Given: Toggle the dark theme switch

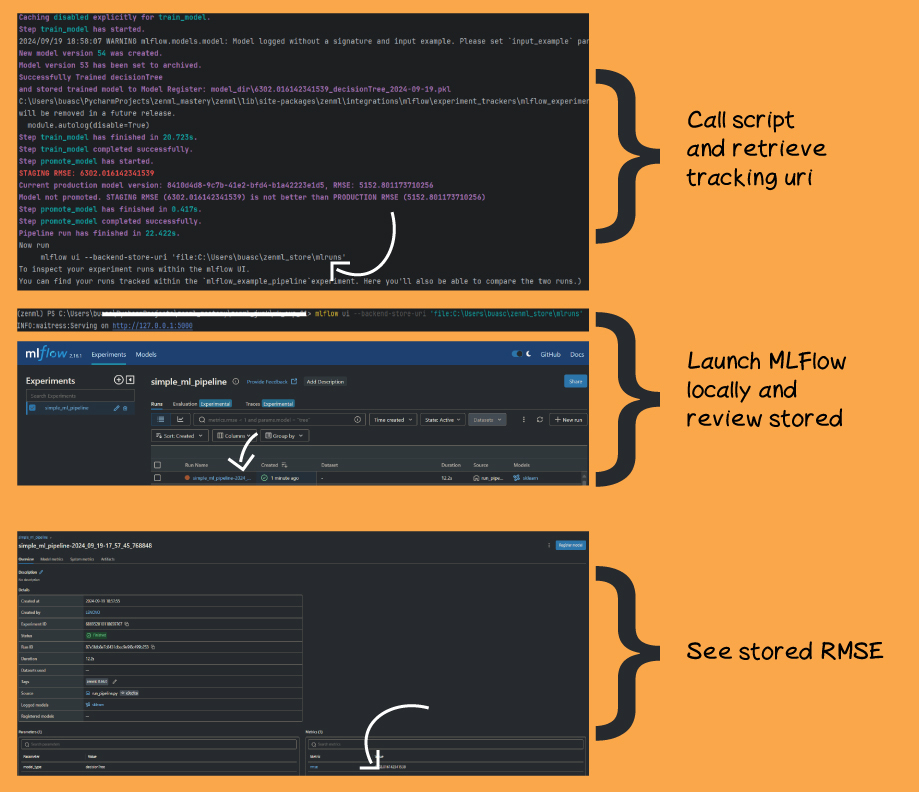Looking at the screenshot, I should [x=517, y=354].
